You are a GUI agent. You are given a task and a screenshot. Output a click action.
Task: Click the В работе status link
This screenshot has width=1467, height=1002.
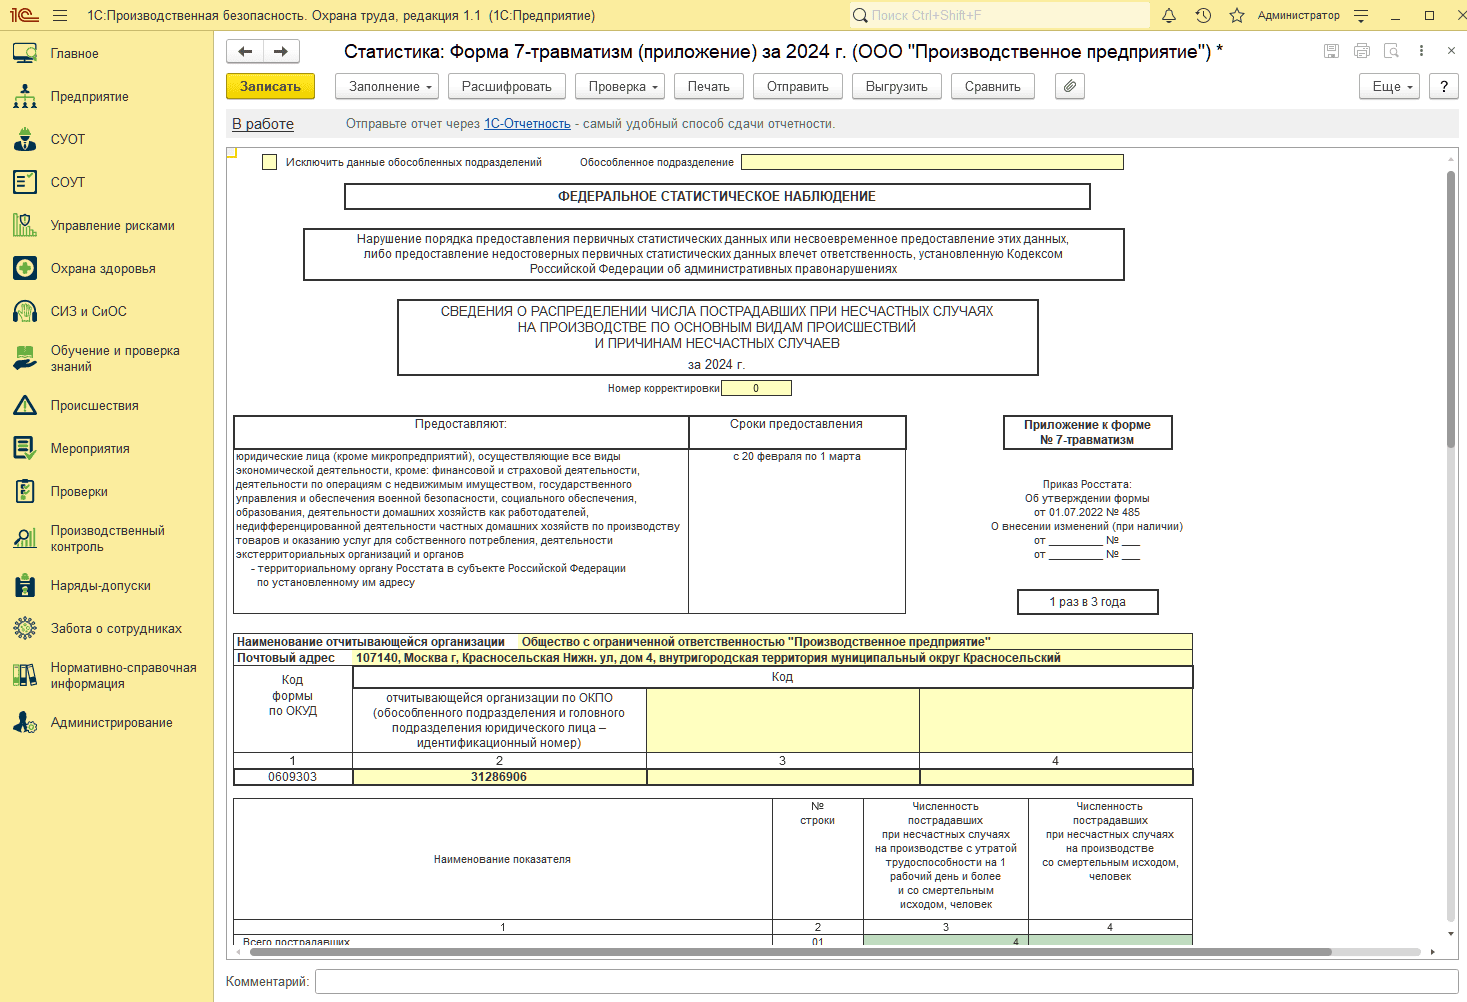point(263,124)
